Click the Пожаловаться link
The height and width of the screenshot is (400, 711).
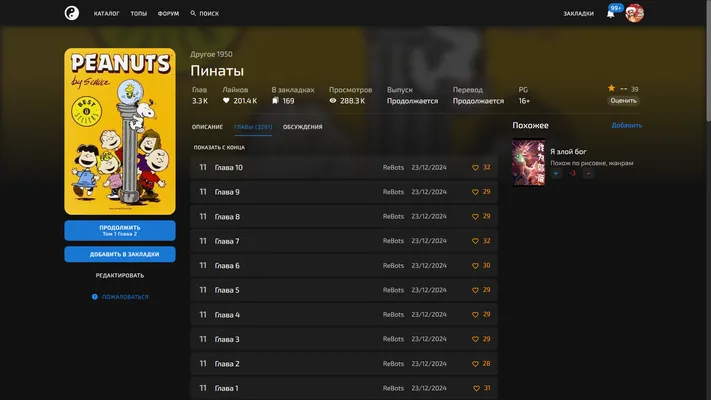[x=125, y=297]
